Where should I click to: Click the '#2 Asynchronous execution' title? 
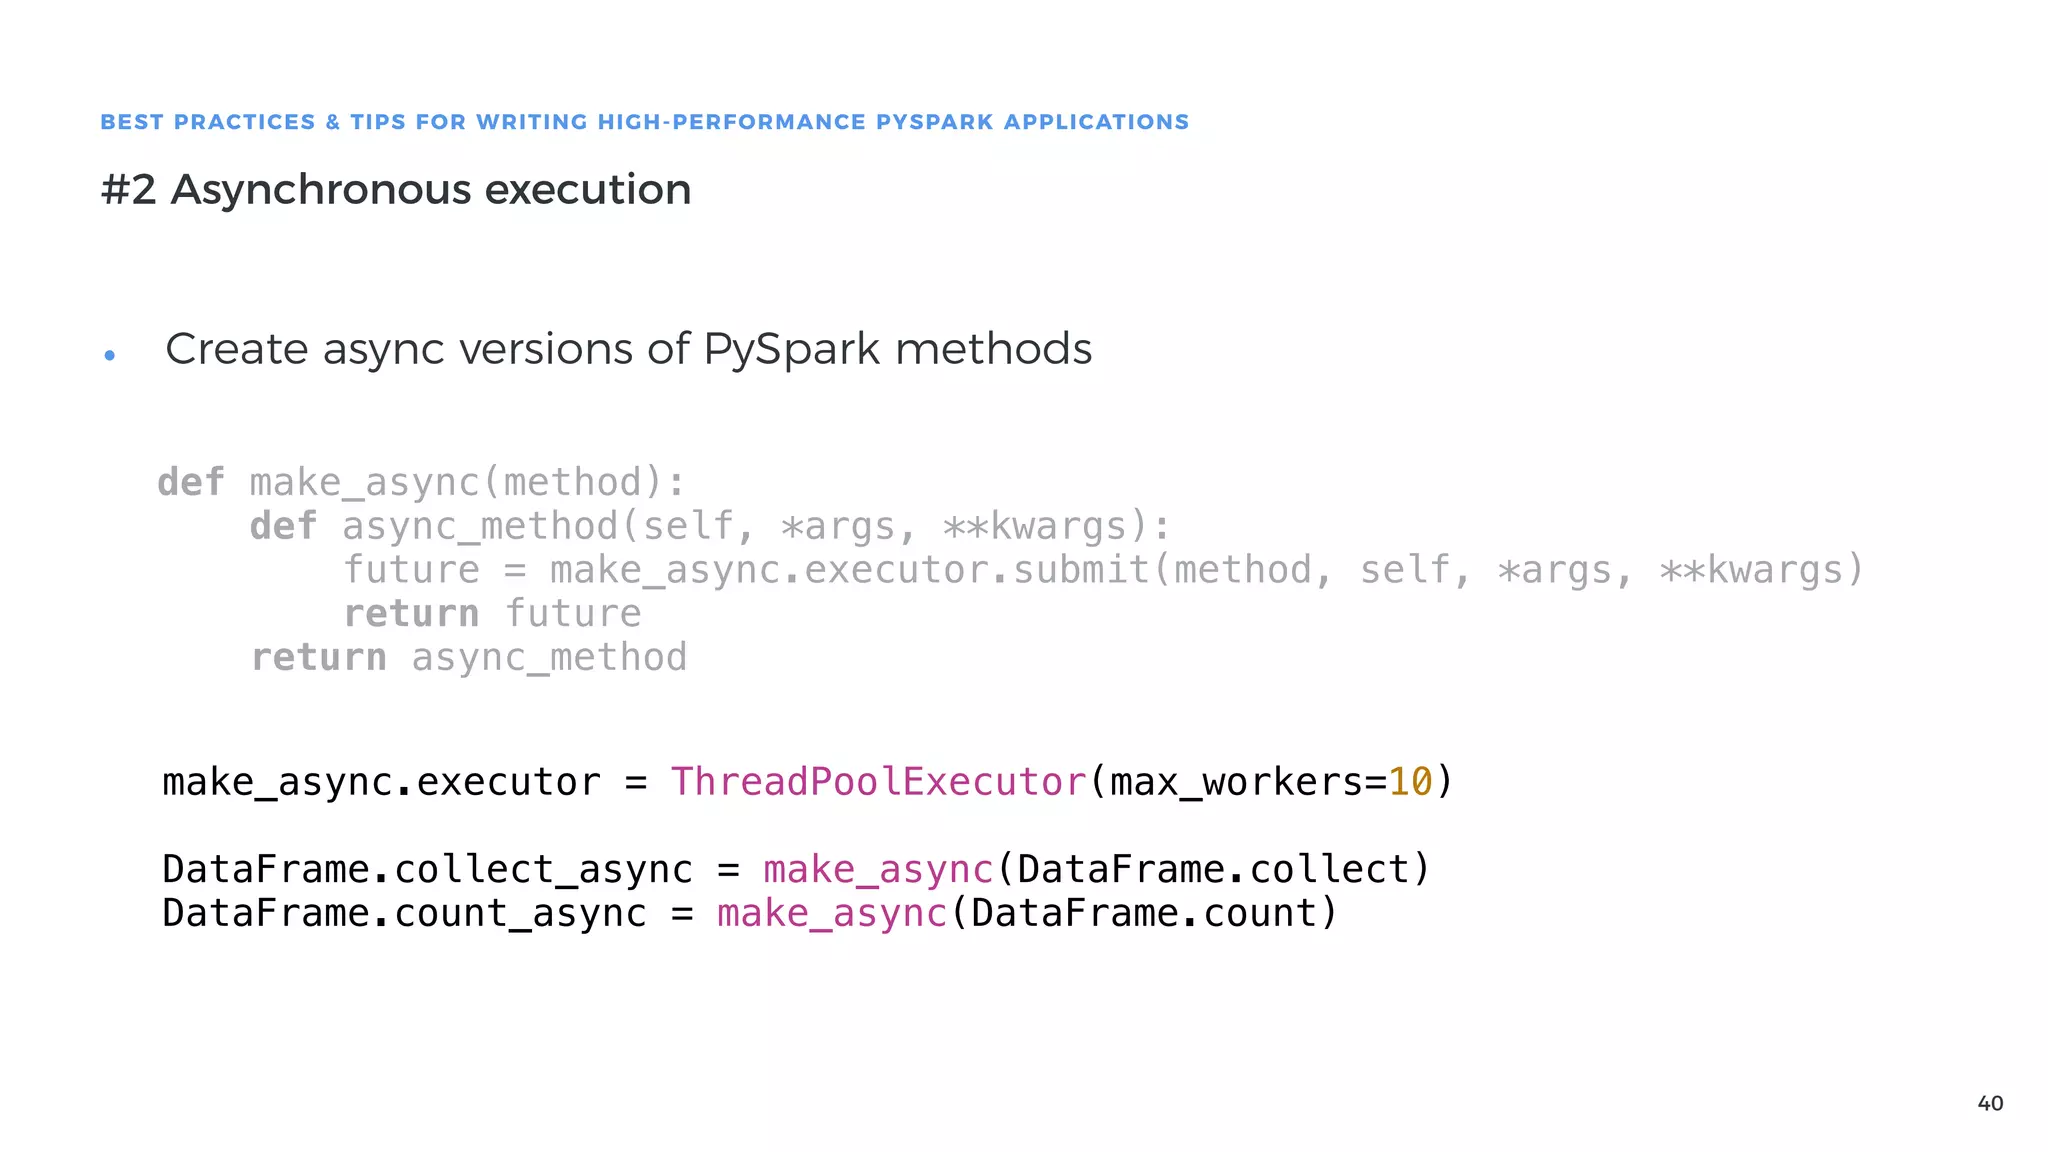396,189
